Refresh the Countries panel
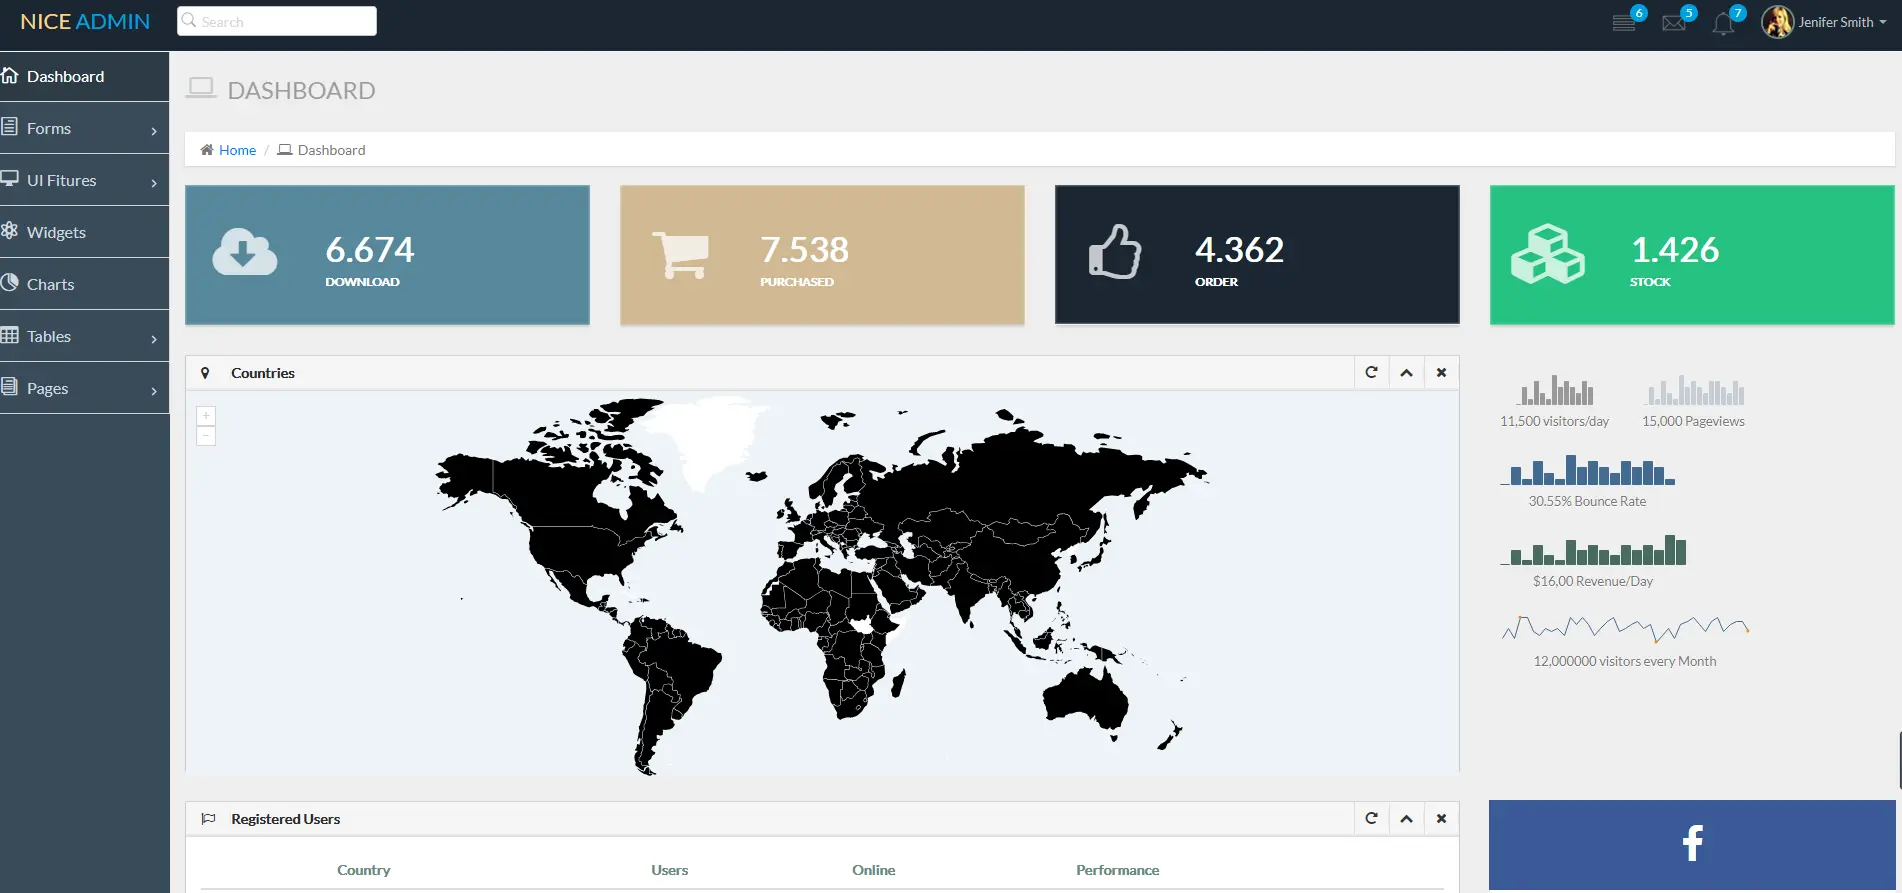Viewport: 1902px width, 893px height. pos(1372,373)
